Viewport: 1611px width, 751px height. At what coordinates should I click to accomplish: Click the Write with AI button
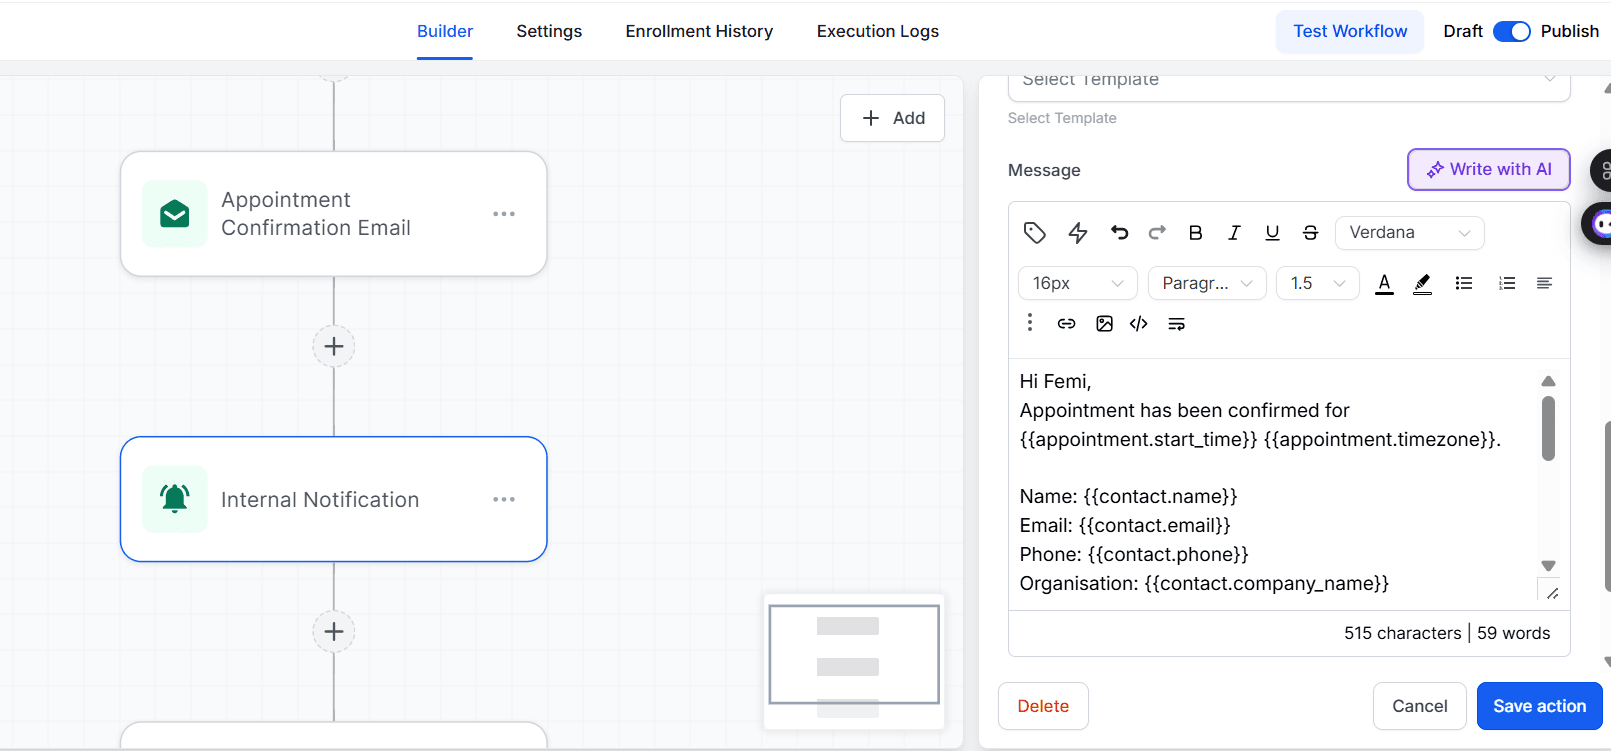(x=1488, y=169)
